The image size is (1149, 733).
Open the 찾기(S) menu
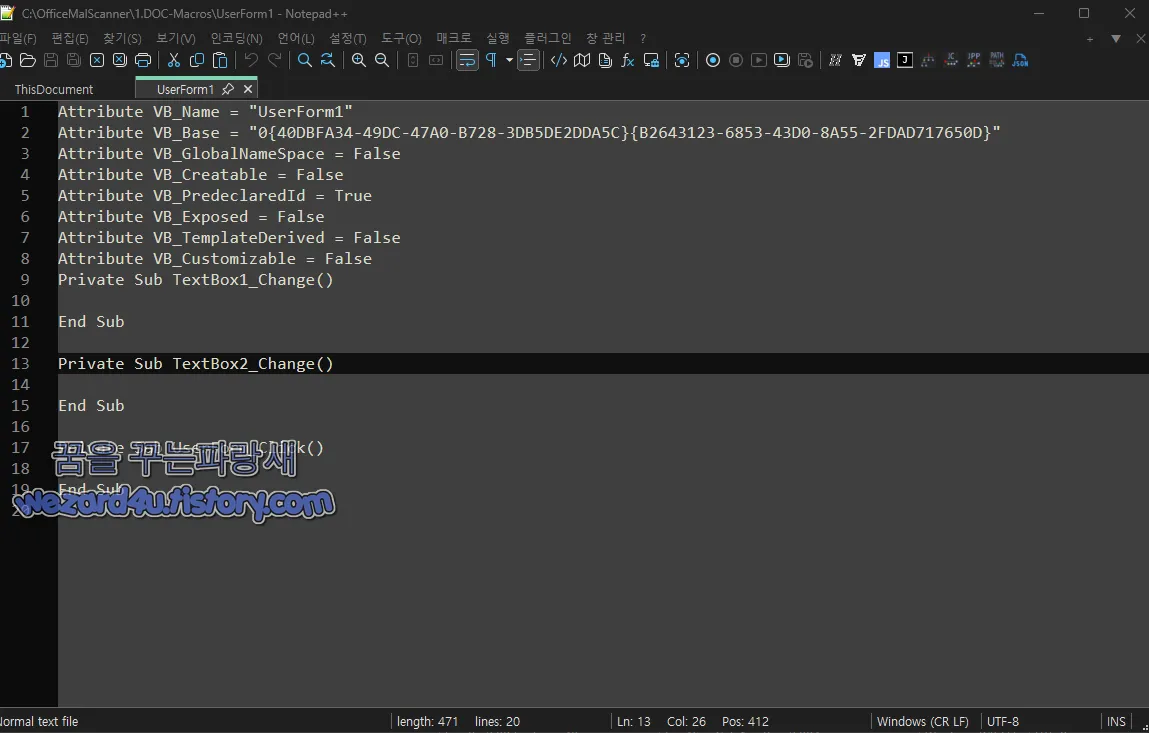tap(122, 38)
